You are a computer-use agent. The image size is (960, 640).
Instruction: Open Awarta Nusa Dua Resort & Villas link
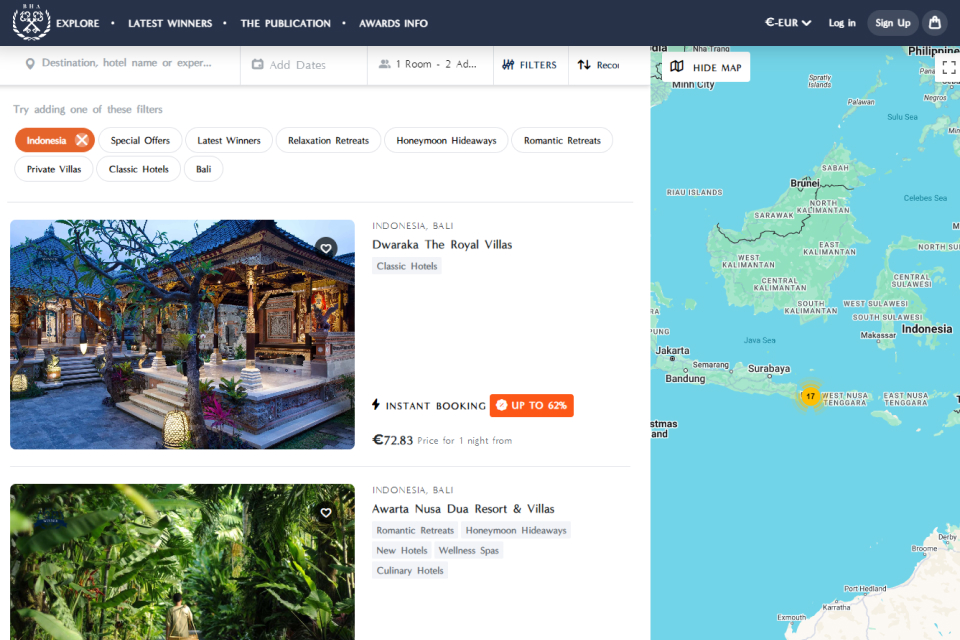click(x=463, y=509)
